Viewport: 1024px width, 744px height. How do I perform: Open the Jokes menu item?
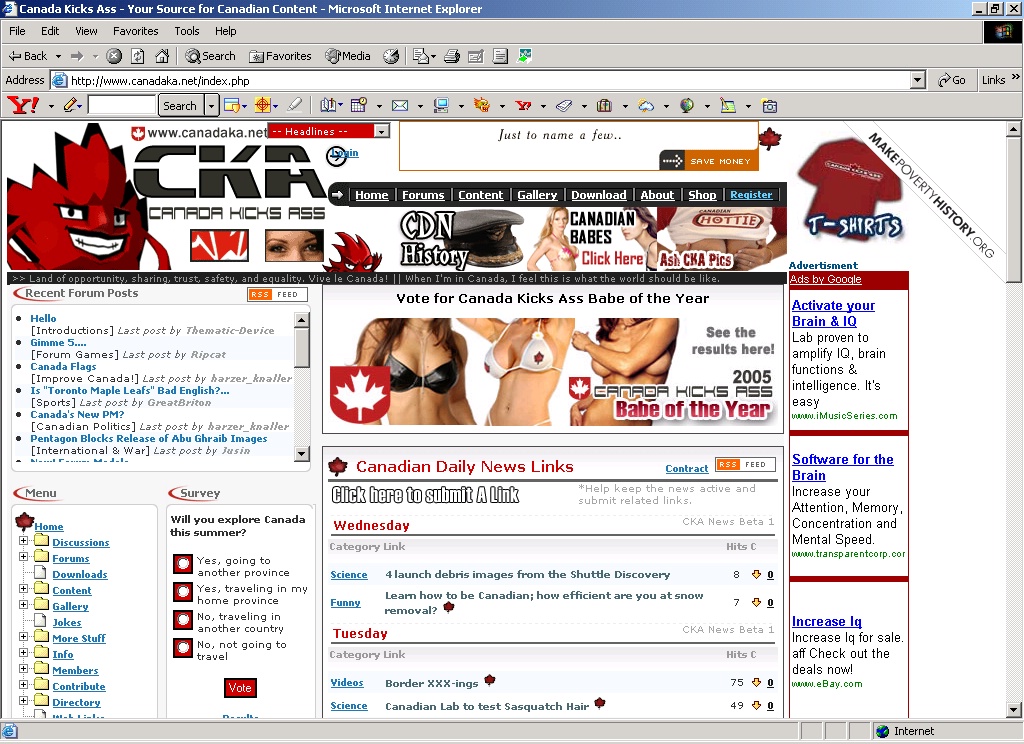[67, 622]
